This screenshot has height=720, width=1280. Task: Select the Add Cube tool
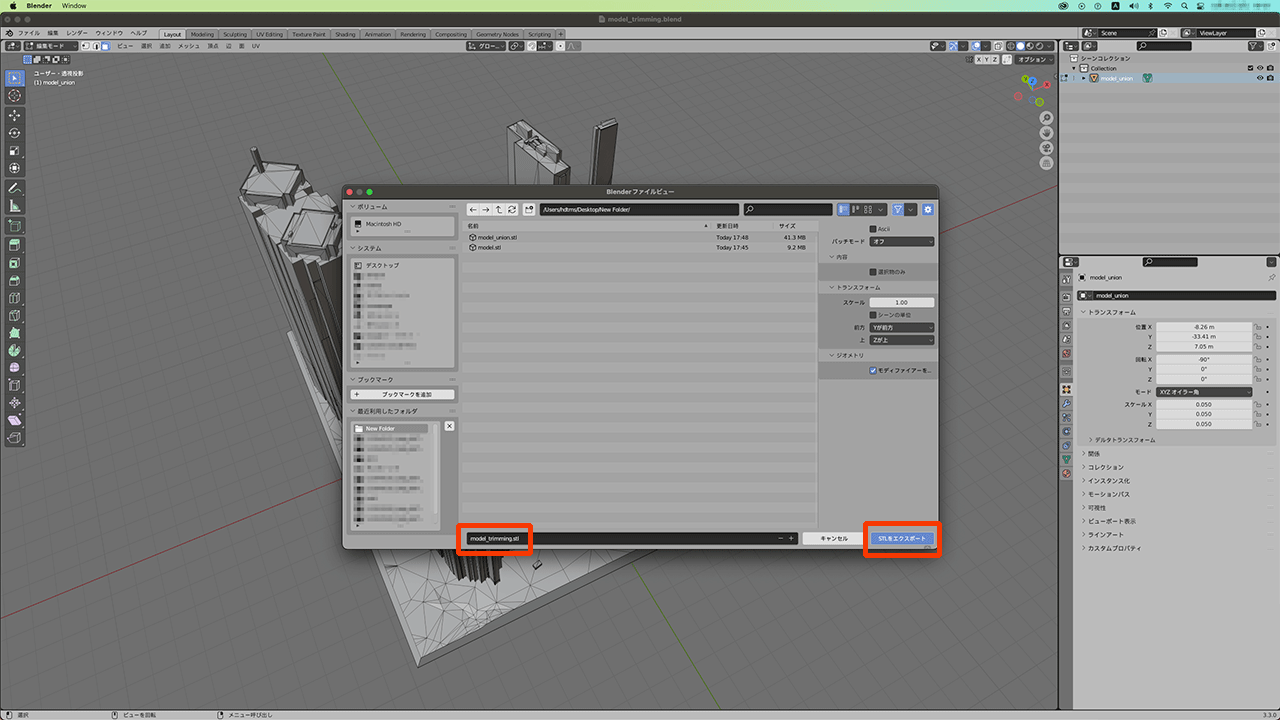pos(15,225)
